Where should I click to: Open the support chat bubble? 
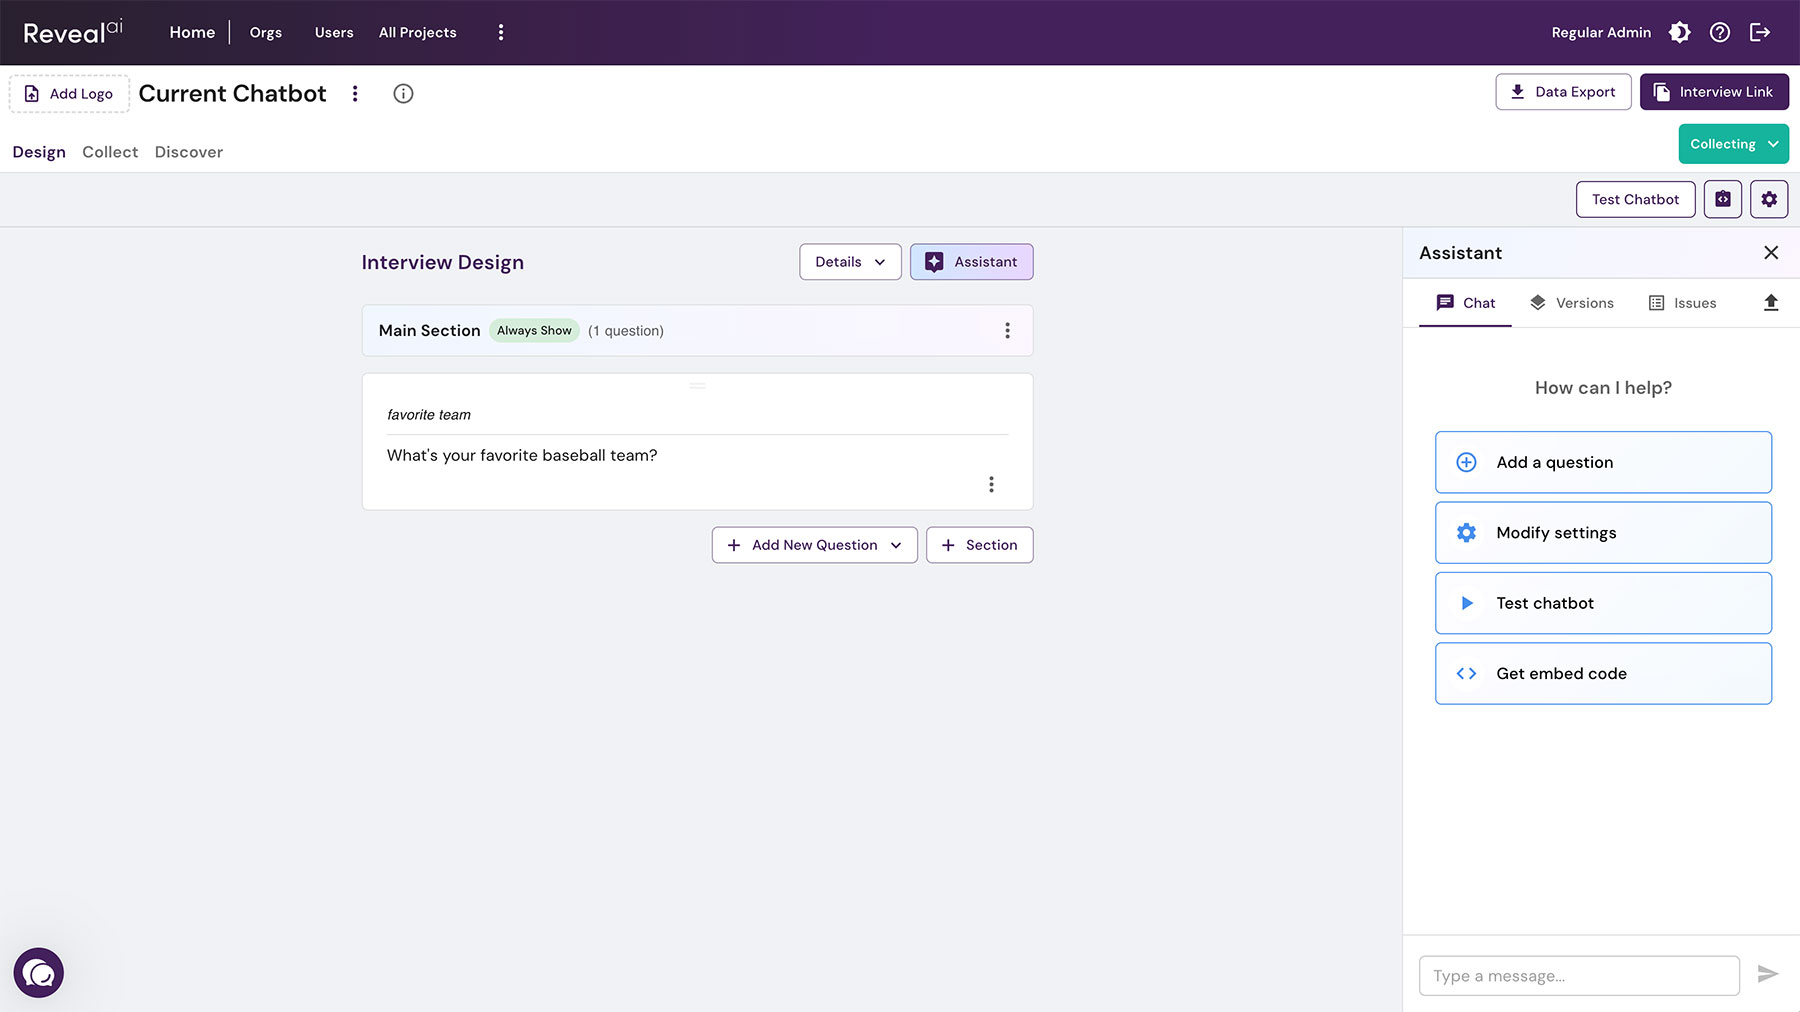[x=39, y=972]
